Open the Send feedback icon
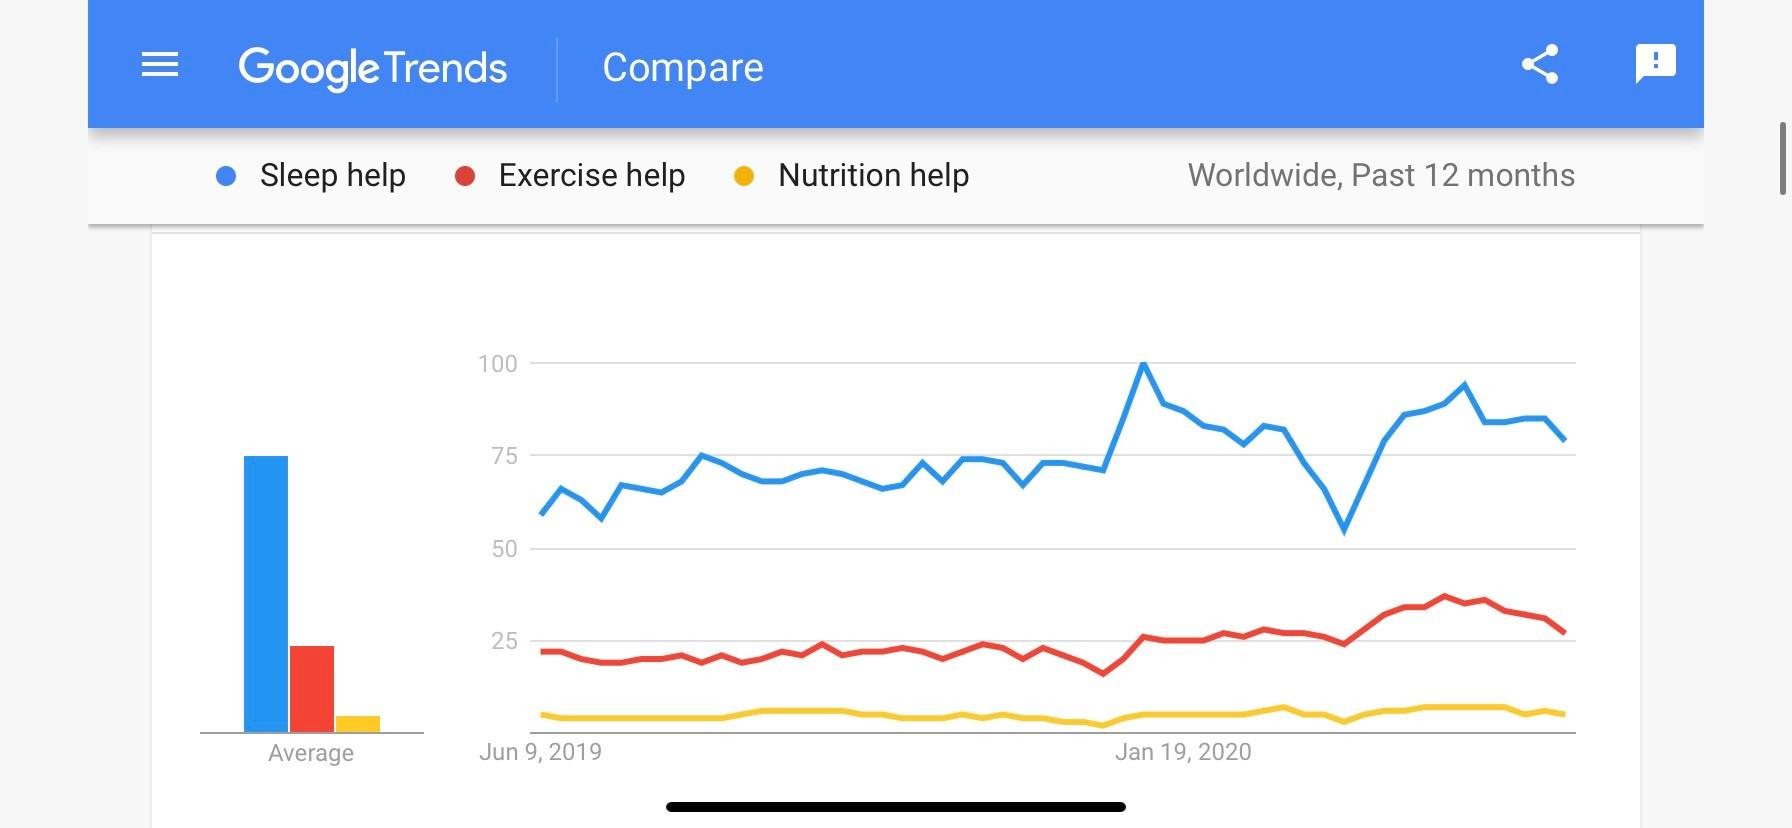This screenshot has height=828, width=1792. click(x=1655, y=64)
